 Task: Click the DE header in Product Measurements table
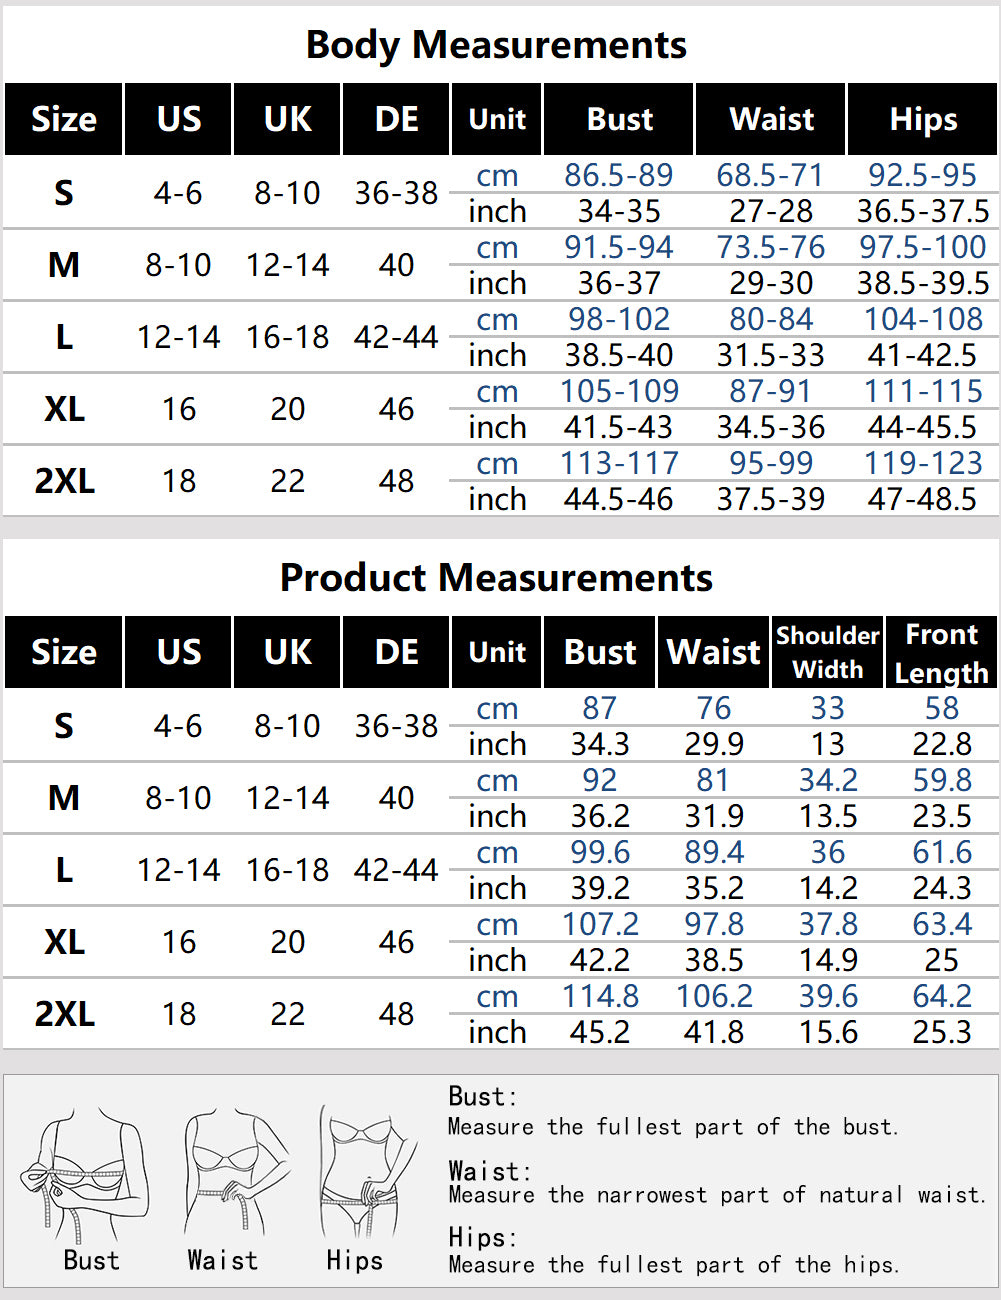[x=396, y=652]
